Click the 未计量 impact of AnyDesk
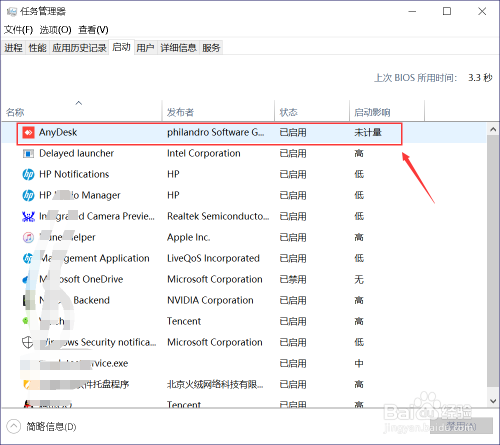This screenshot has height=445, width=500. tap(368, 133)
